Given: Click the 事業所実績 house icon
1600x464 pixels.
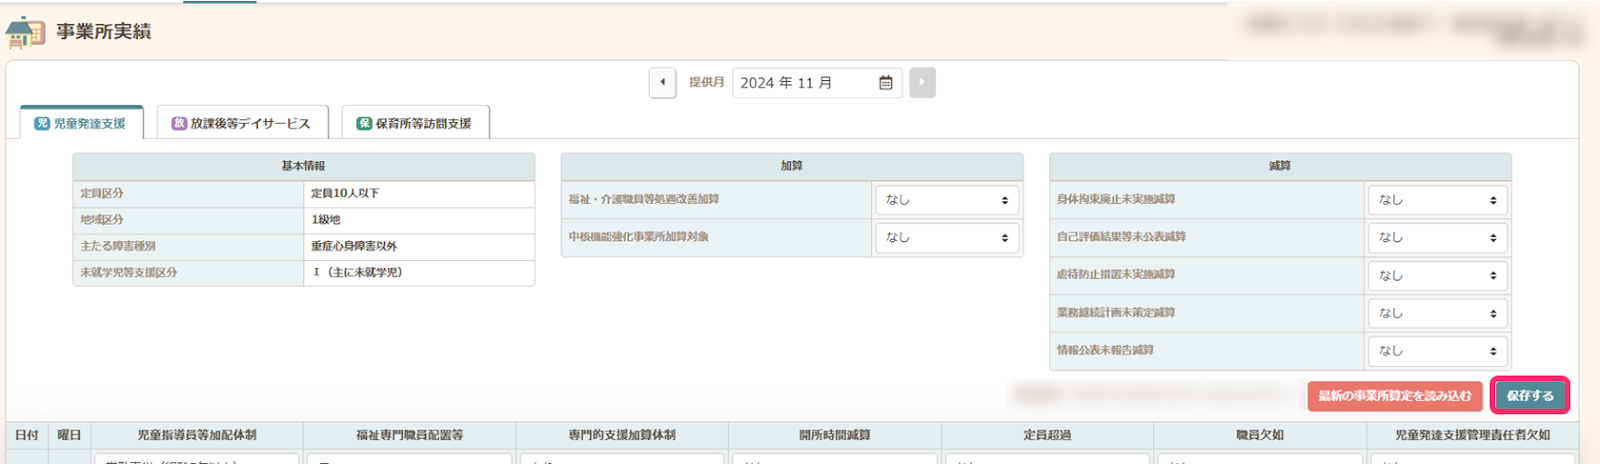Looking at the screenshot, I should (25, 32).
